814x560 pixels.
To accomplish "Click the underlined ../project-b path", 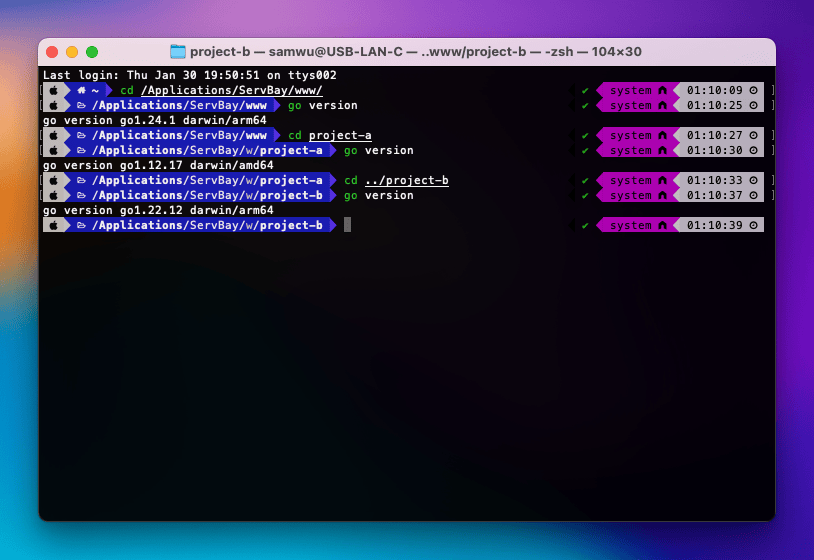I will coord(406,180).
